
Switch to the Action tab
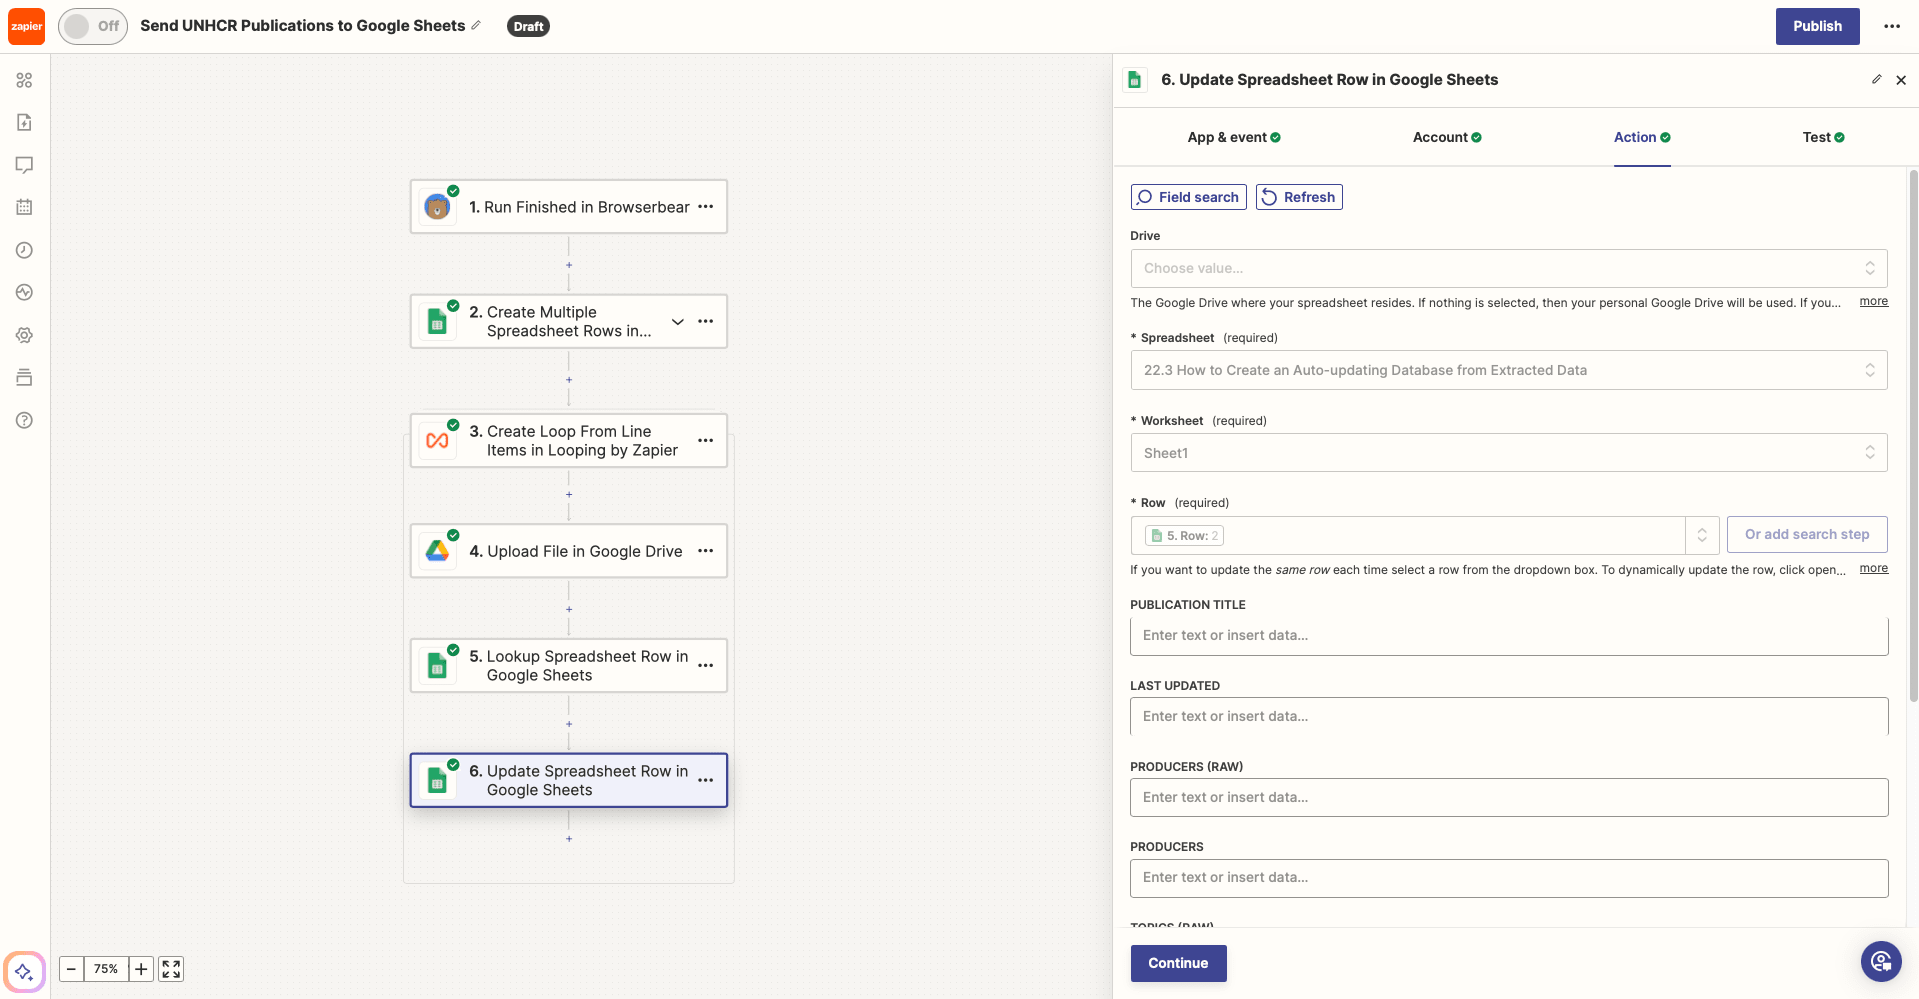(x=1642, y=137)
